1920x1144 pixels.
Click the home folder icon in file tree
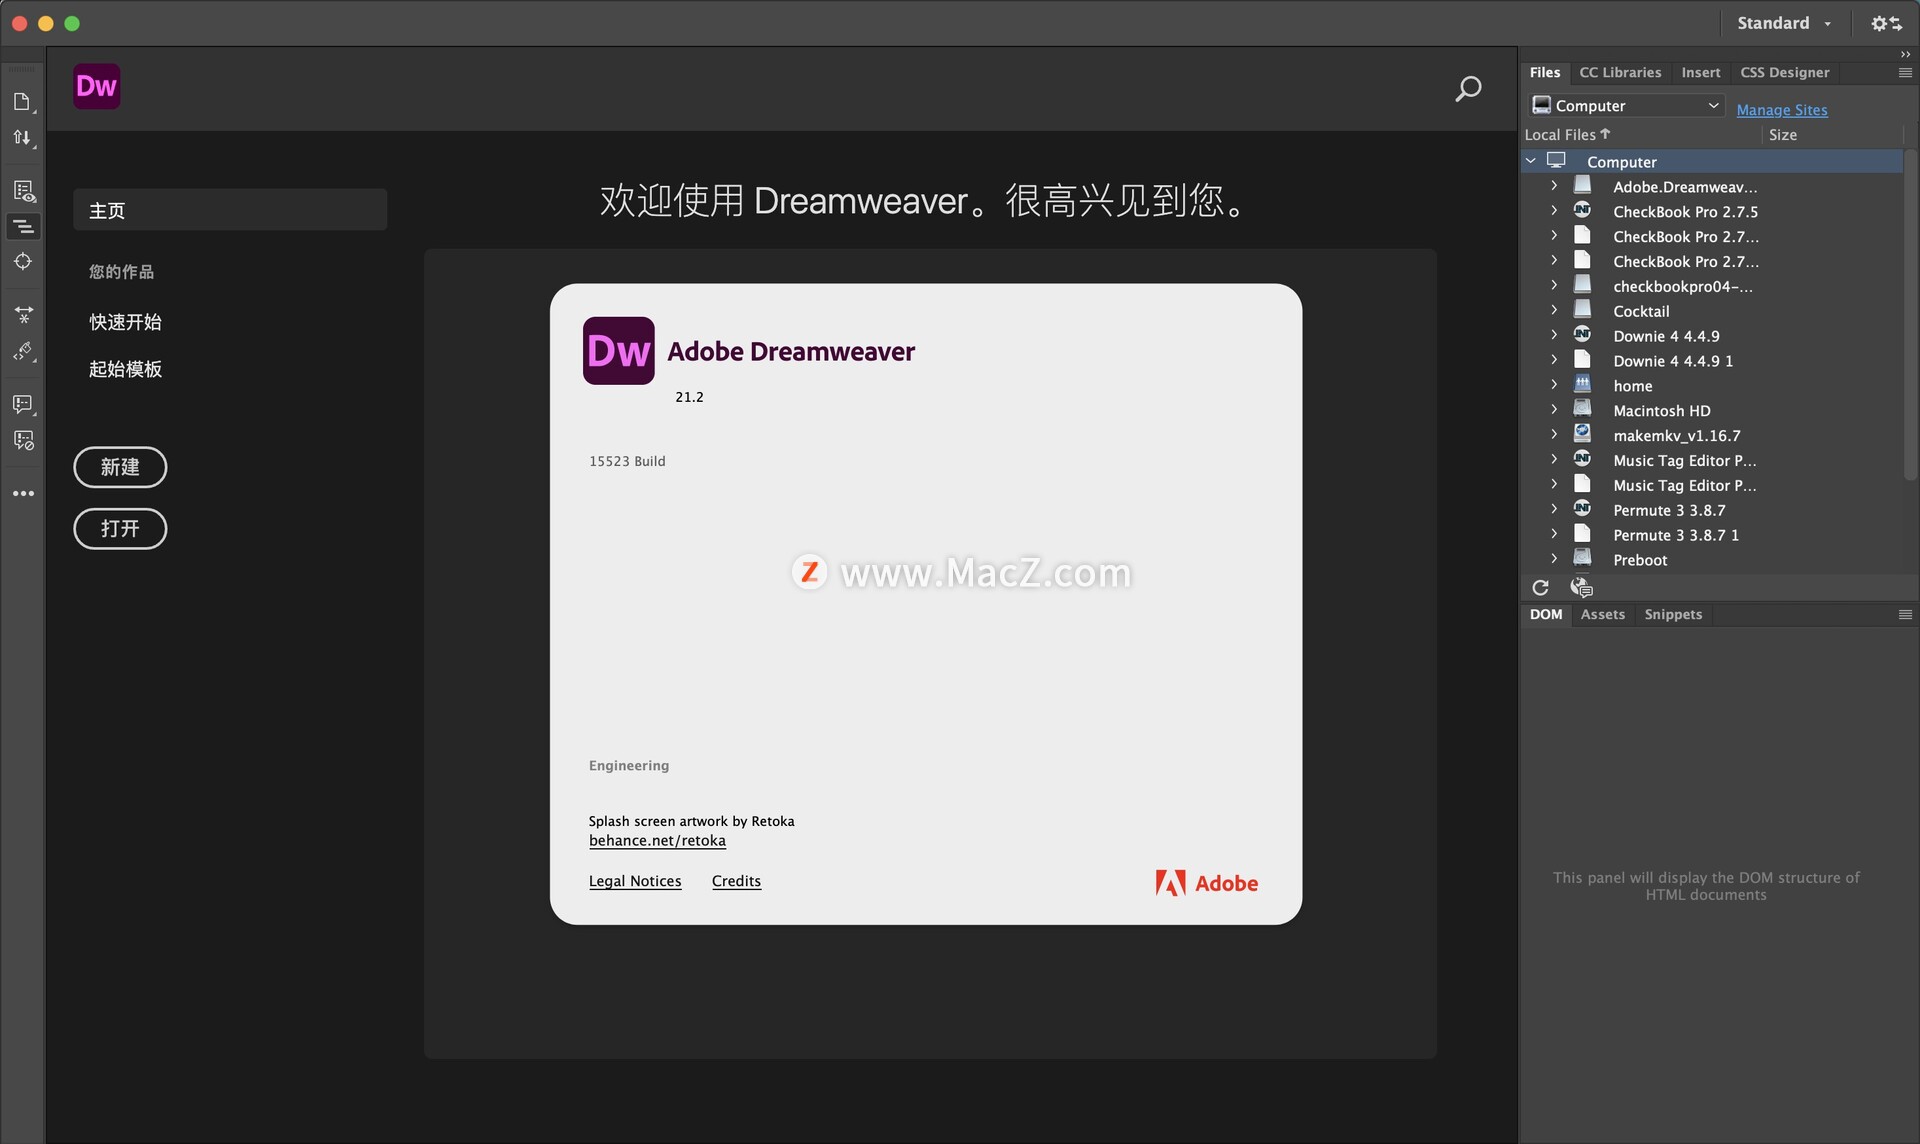click(x=1582, y=385)
